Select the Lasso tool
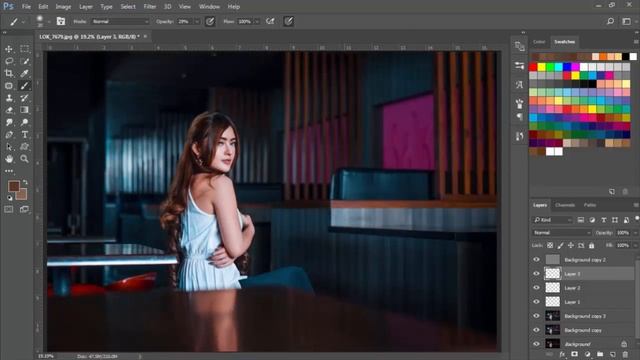Image resolution: width=640 pixels, height=360 pixels. [9, 61]
